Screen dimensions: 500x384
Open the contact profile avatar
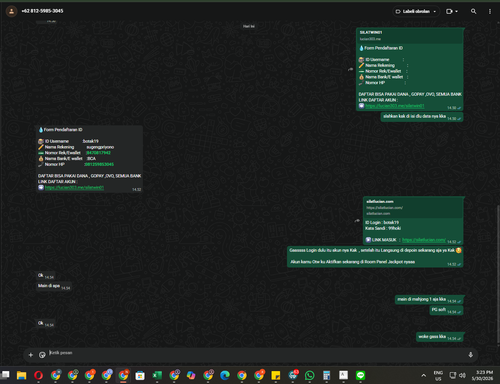11,11
